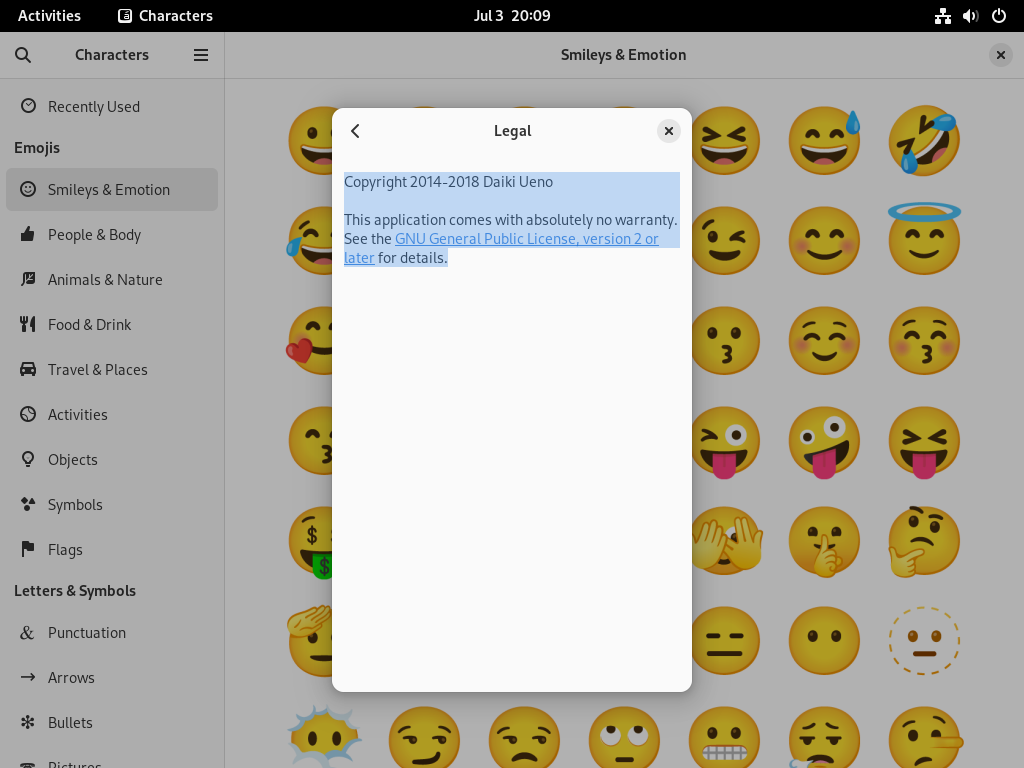The image size is (1024, 768).
Task: Open the clock showing Jul 3 20:09
Action: click(512, 16)
